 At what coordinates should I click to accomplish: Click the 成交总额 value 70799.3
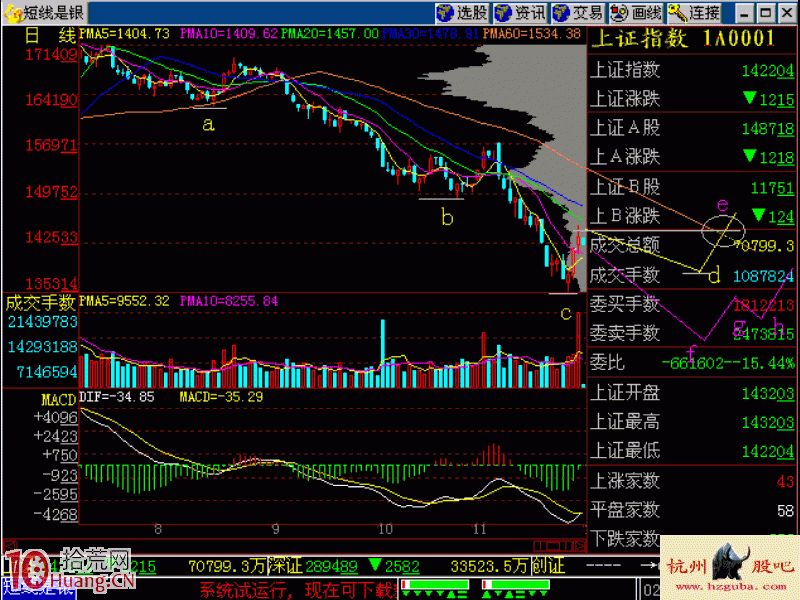click(764, 246)
